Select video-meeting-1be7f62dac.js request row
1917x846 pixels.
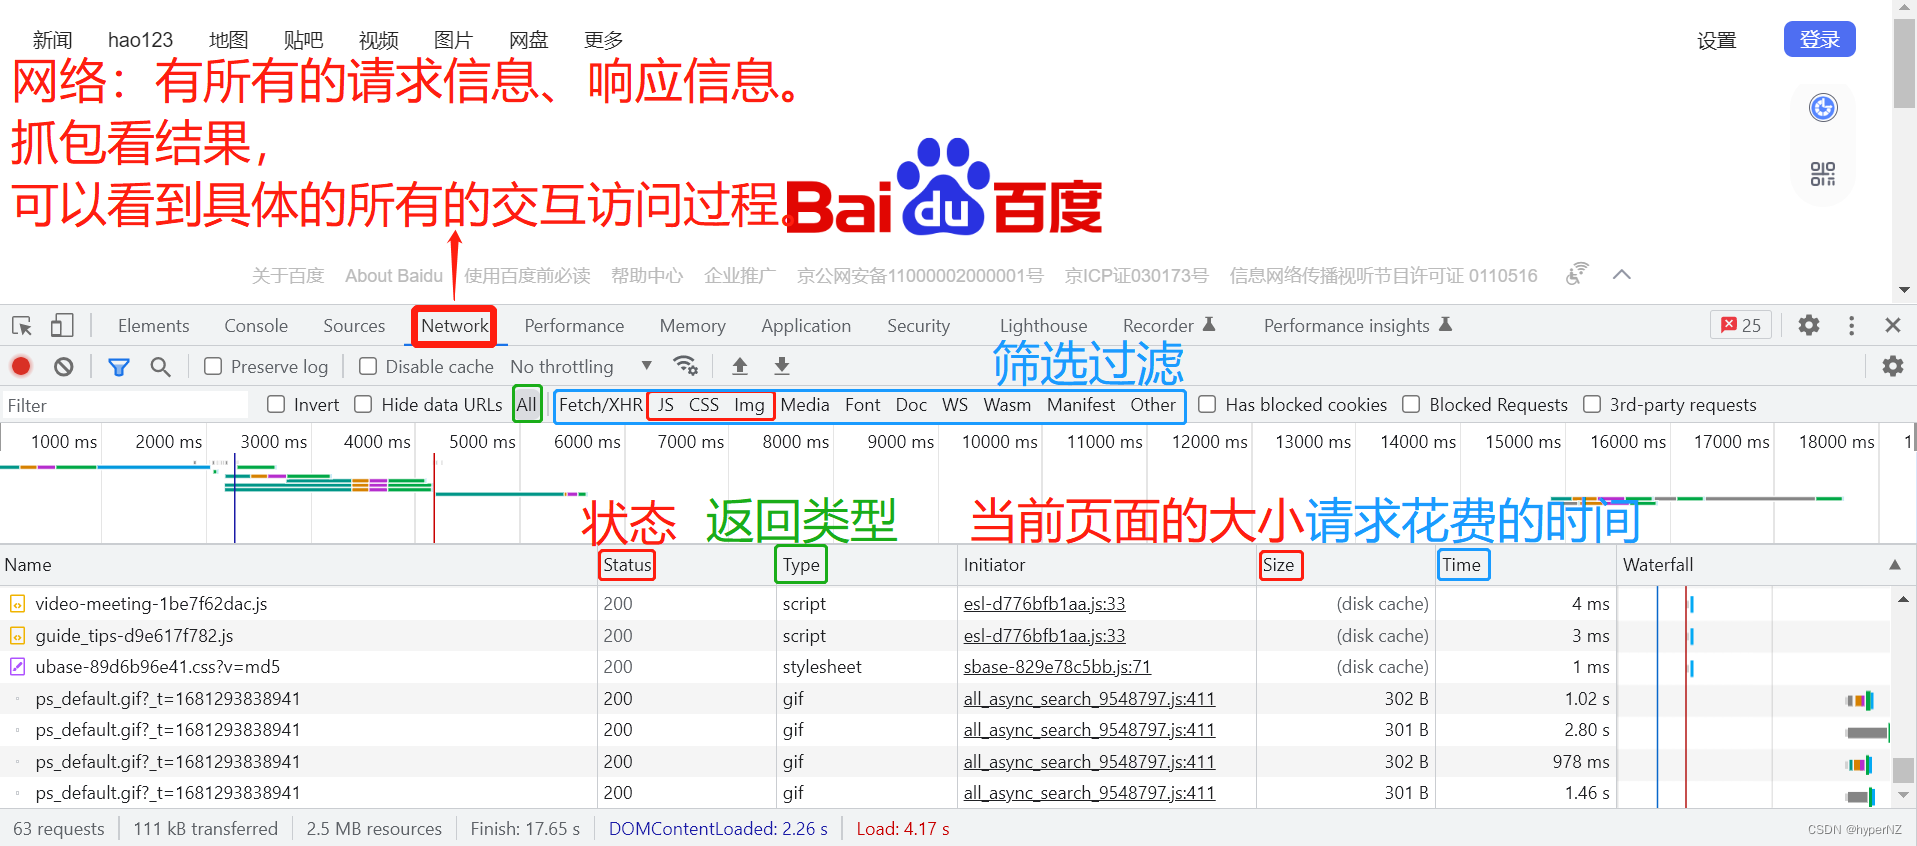click(300, 604)
